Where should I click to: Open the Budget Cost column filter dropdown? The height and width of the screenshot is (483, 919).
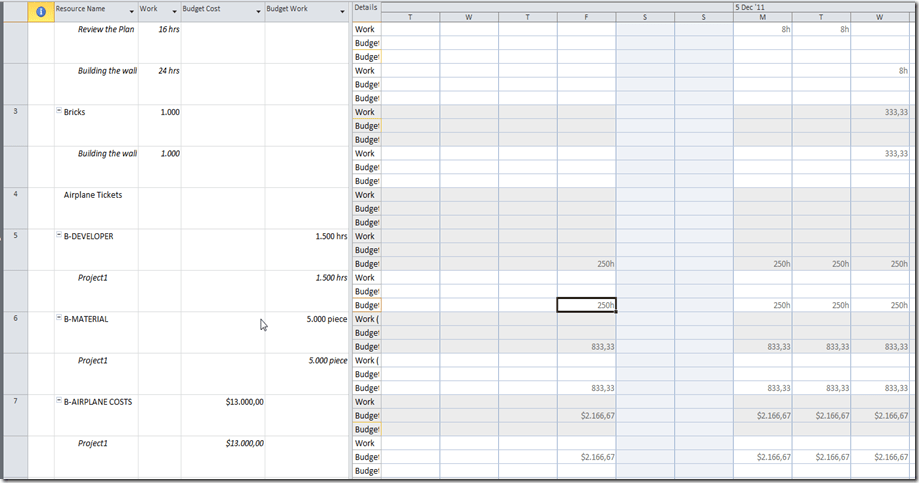tap(258, 11)
